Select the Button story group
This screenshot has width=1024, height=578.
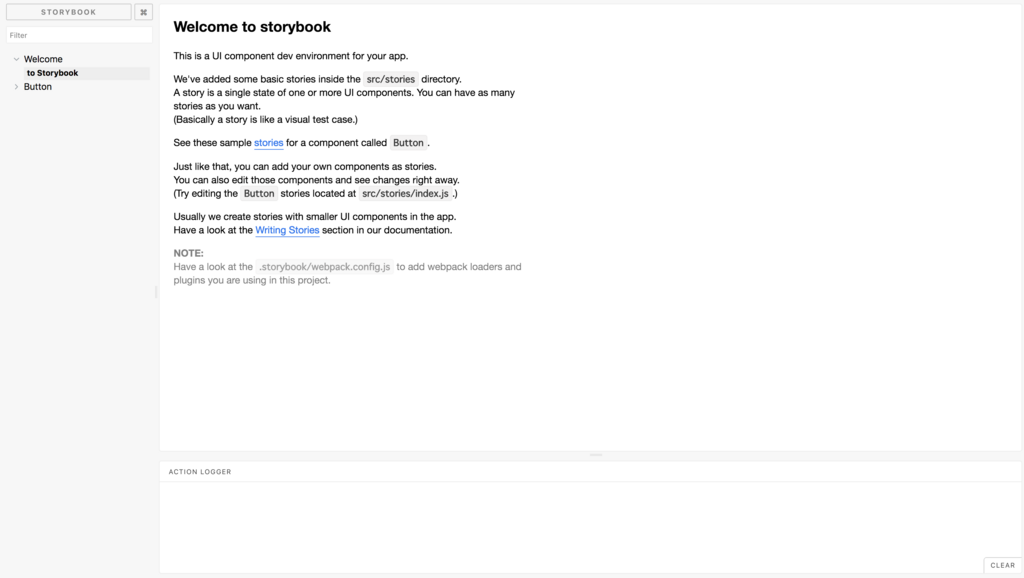tap(38, 86)
